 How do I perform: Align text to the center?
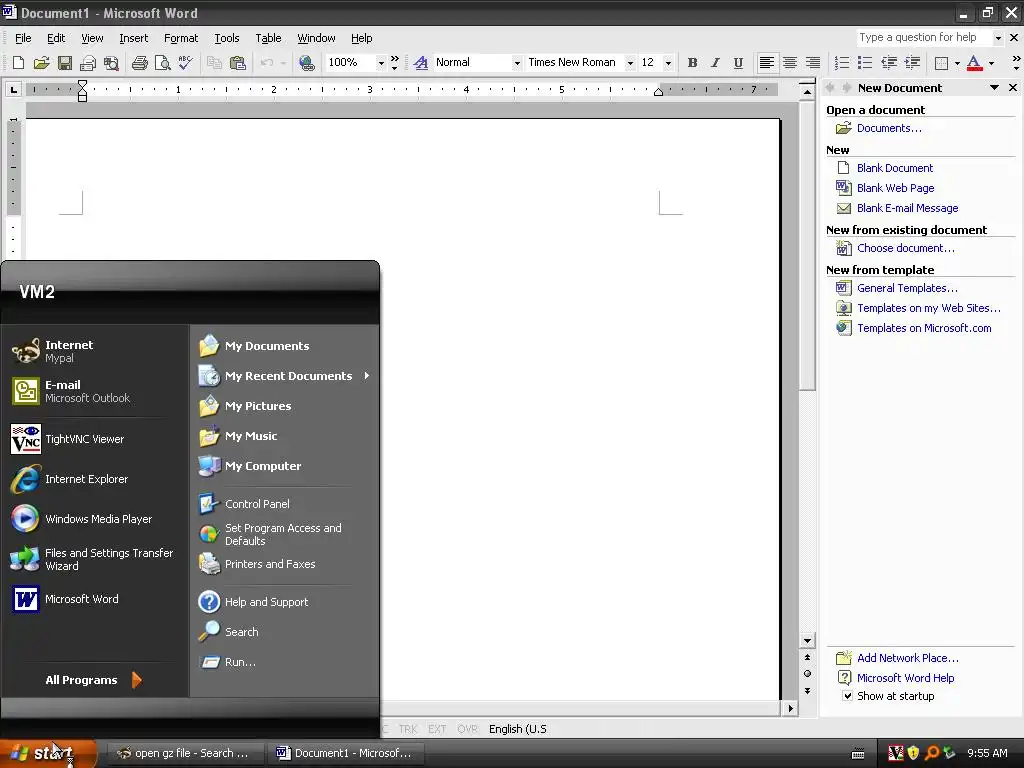790,63
